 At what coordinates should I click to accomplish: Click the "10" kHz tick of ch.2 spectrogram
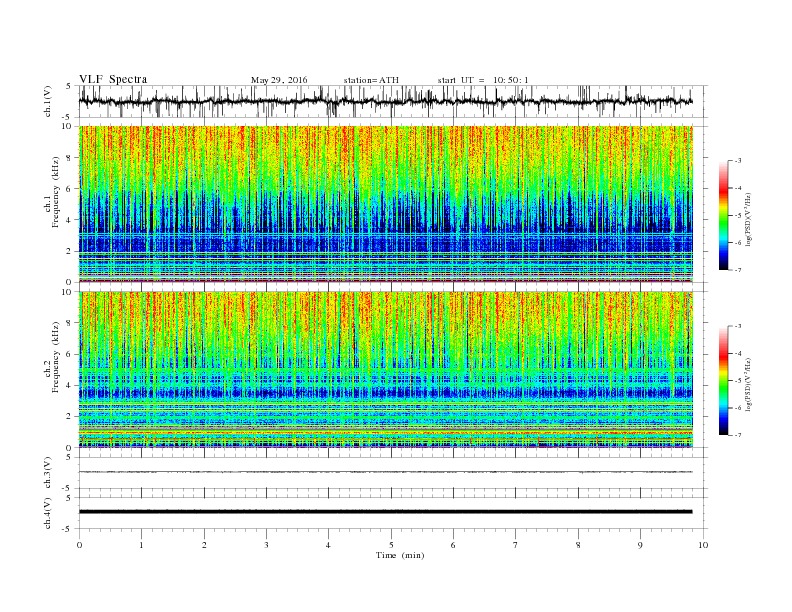click(69, 292)
